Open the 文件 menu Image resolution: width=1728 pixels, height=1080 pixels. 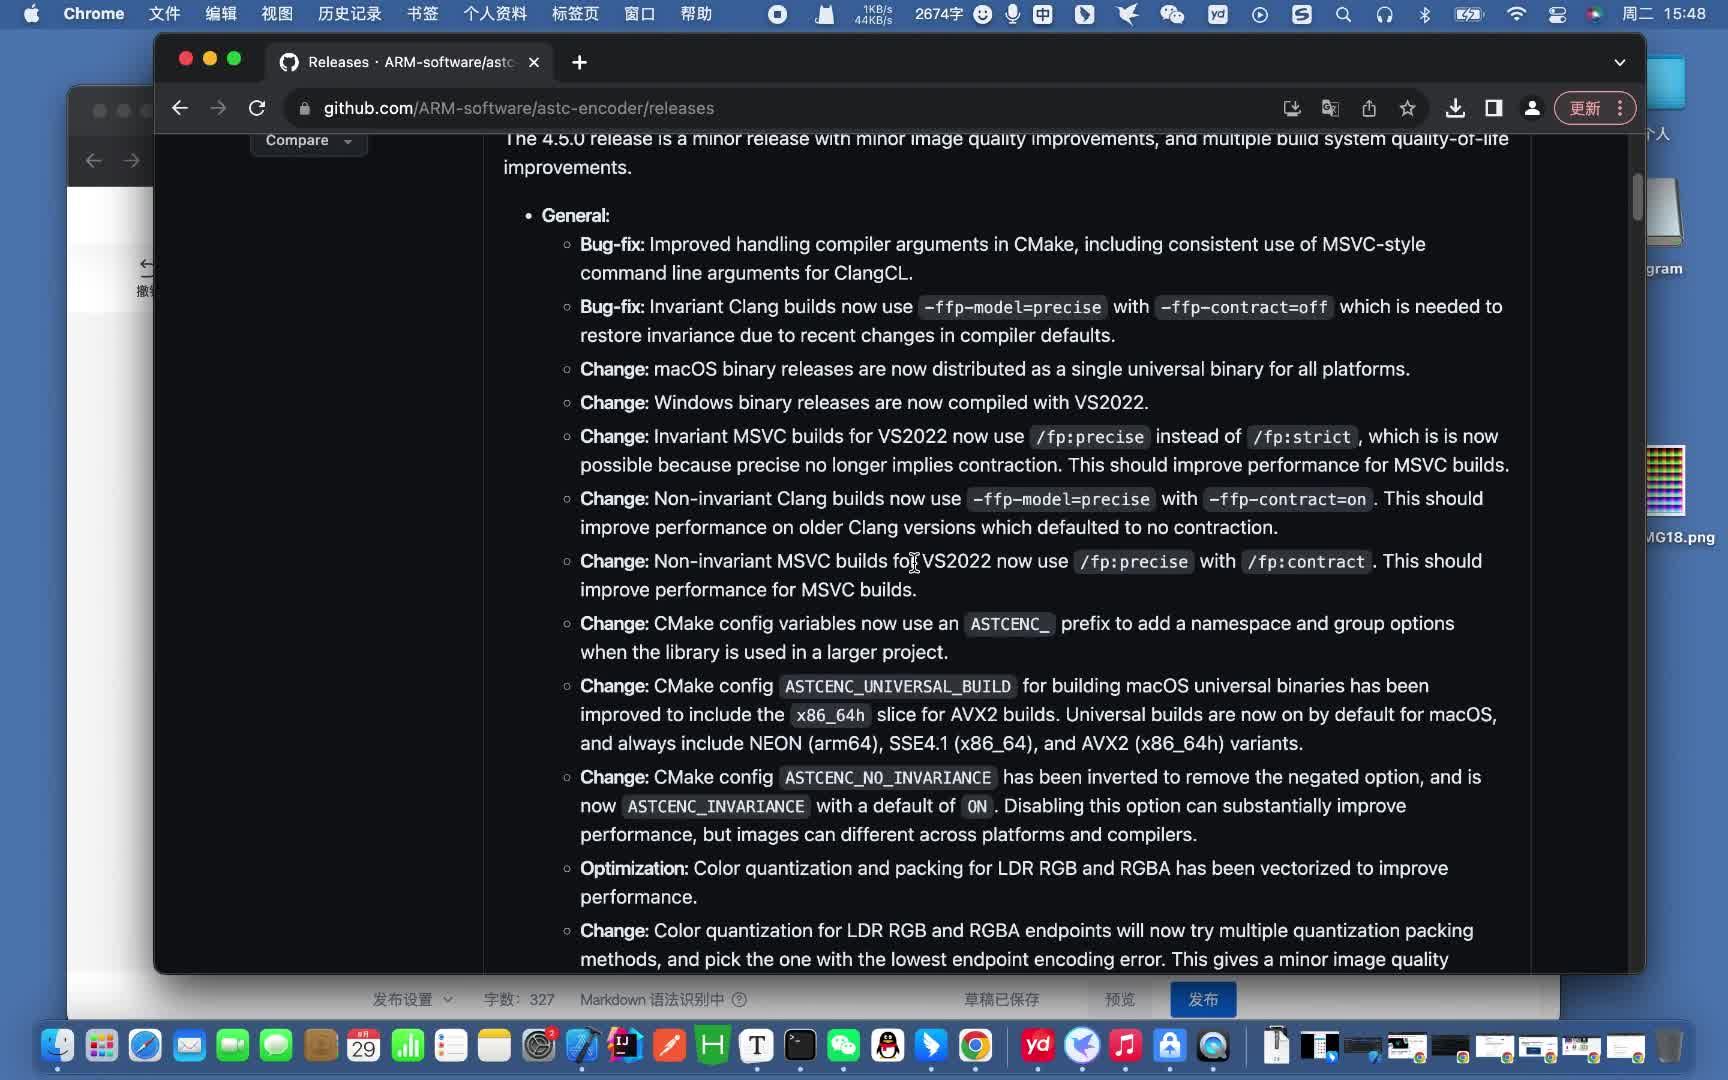click(164, 14)
